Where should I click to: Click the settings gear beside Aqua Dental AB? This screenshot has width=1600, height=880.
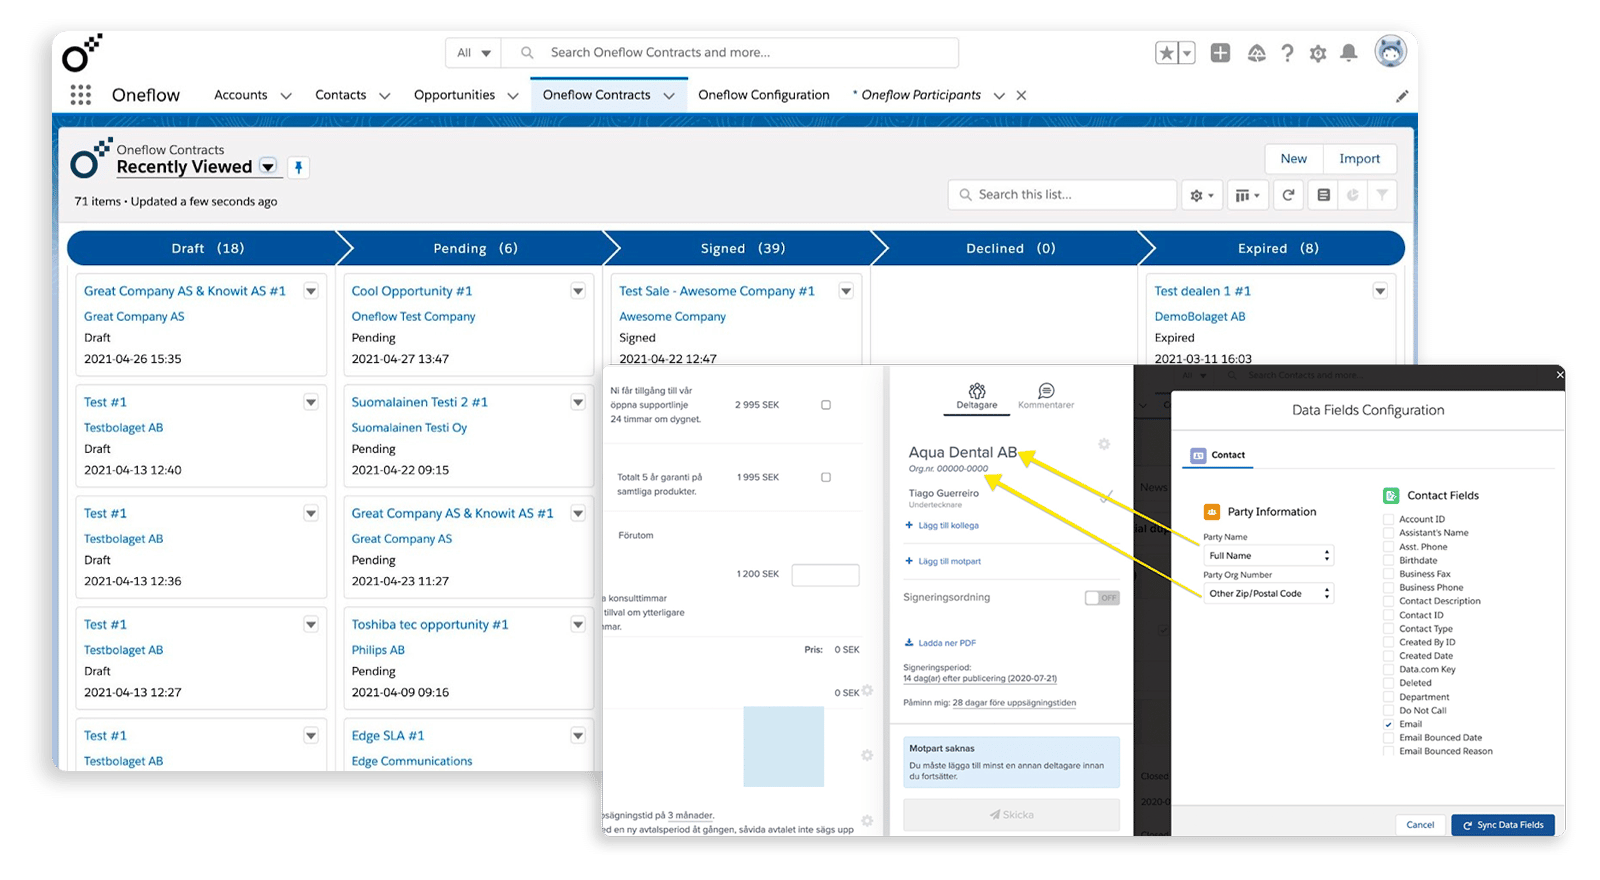[1104, 444]
